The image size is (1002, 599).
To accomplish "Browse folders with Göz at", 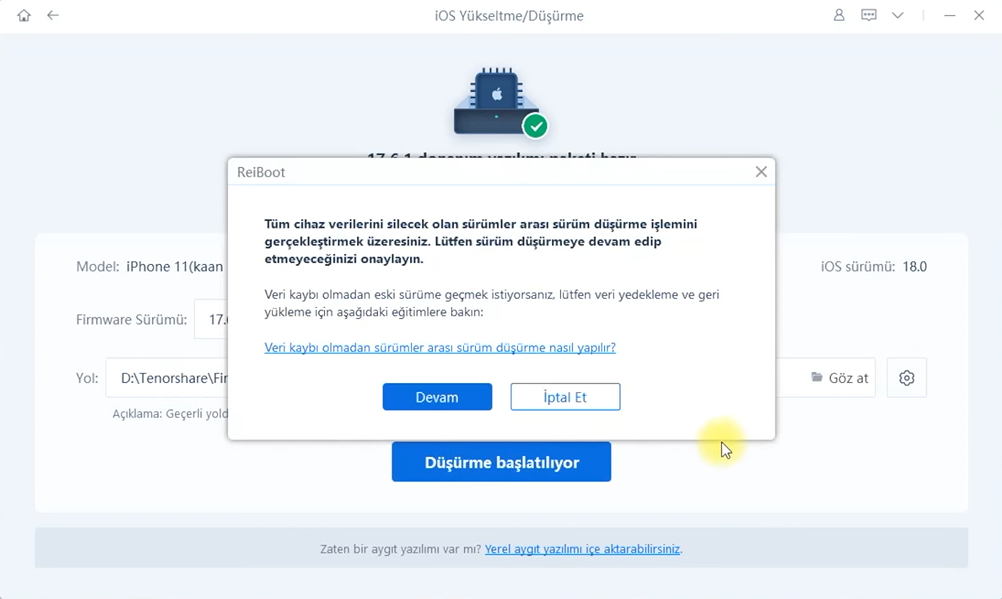I will coord(839,378).
